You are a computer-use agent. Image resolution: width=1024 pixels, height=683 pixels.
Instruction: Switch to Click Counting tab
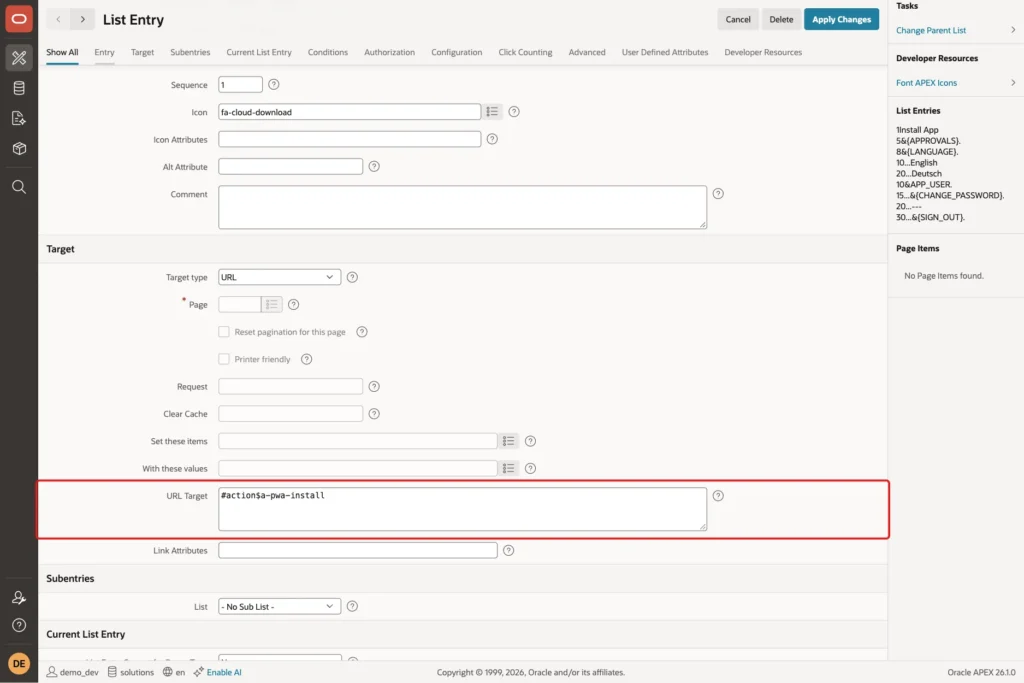525,52
